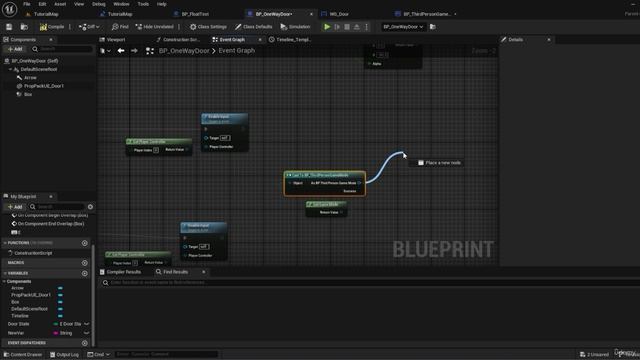Open My Blueprint settings gear
This screenshot has width=640, height=360.
[x=90, y=207]
